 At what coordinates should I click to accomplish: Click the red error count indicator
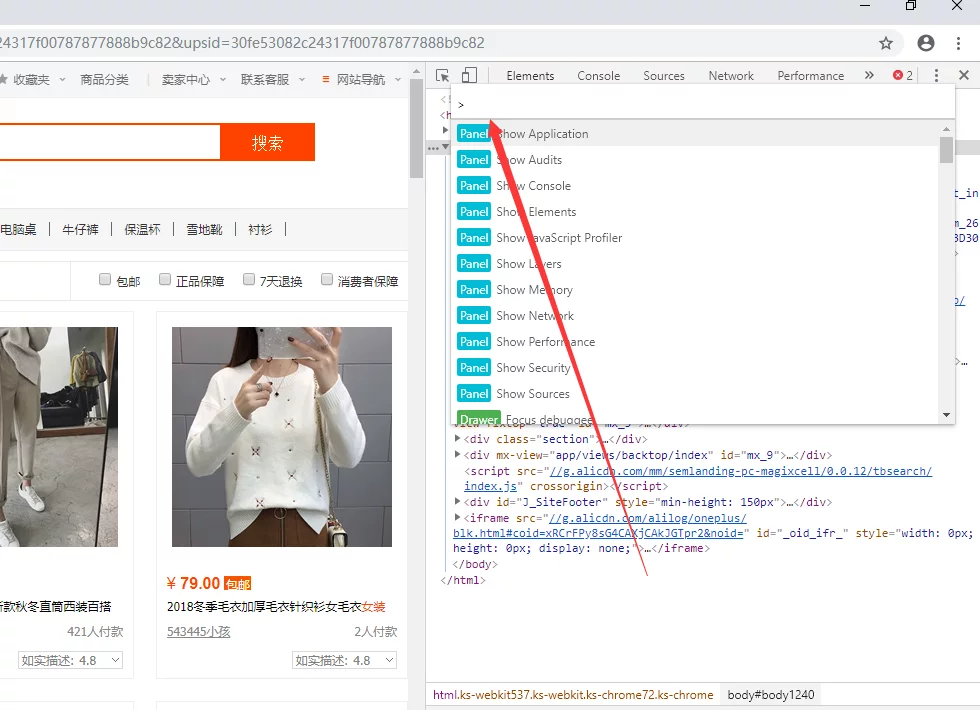pyautogui.click(x=902, y=75)
